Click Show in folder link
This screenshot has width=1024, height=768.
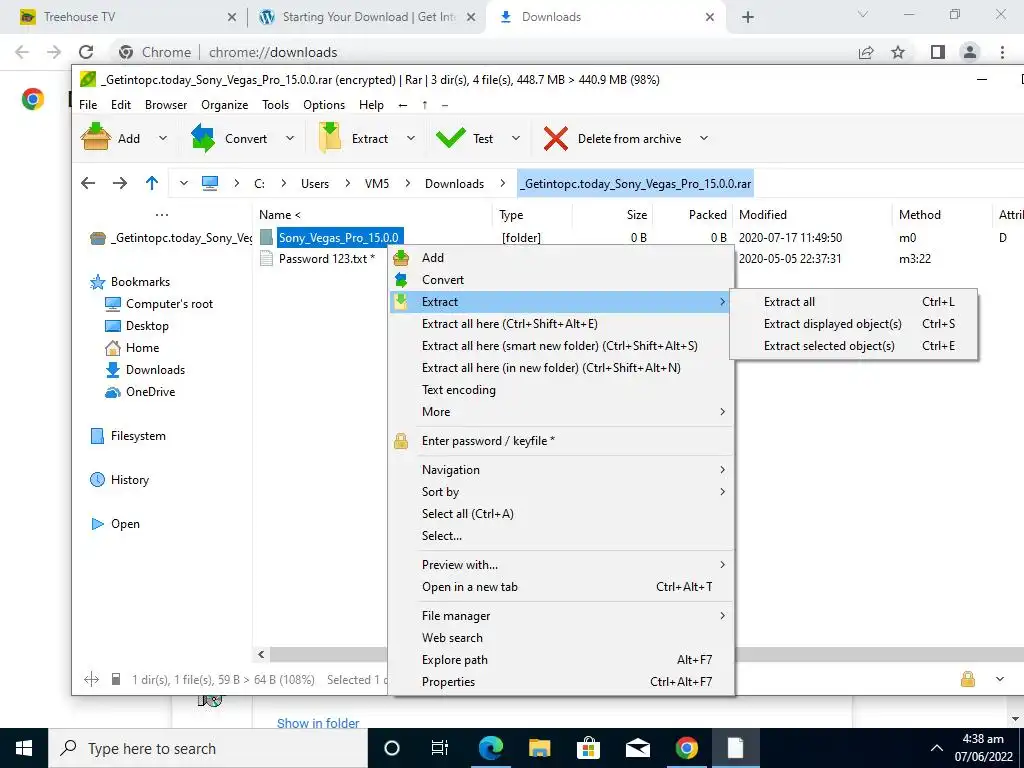coord(318,723)
